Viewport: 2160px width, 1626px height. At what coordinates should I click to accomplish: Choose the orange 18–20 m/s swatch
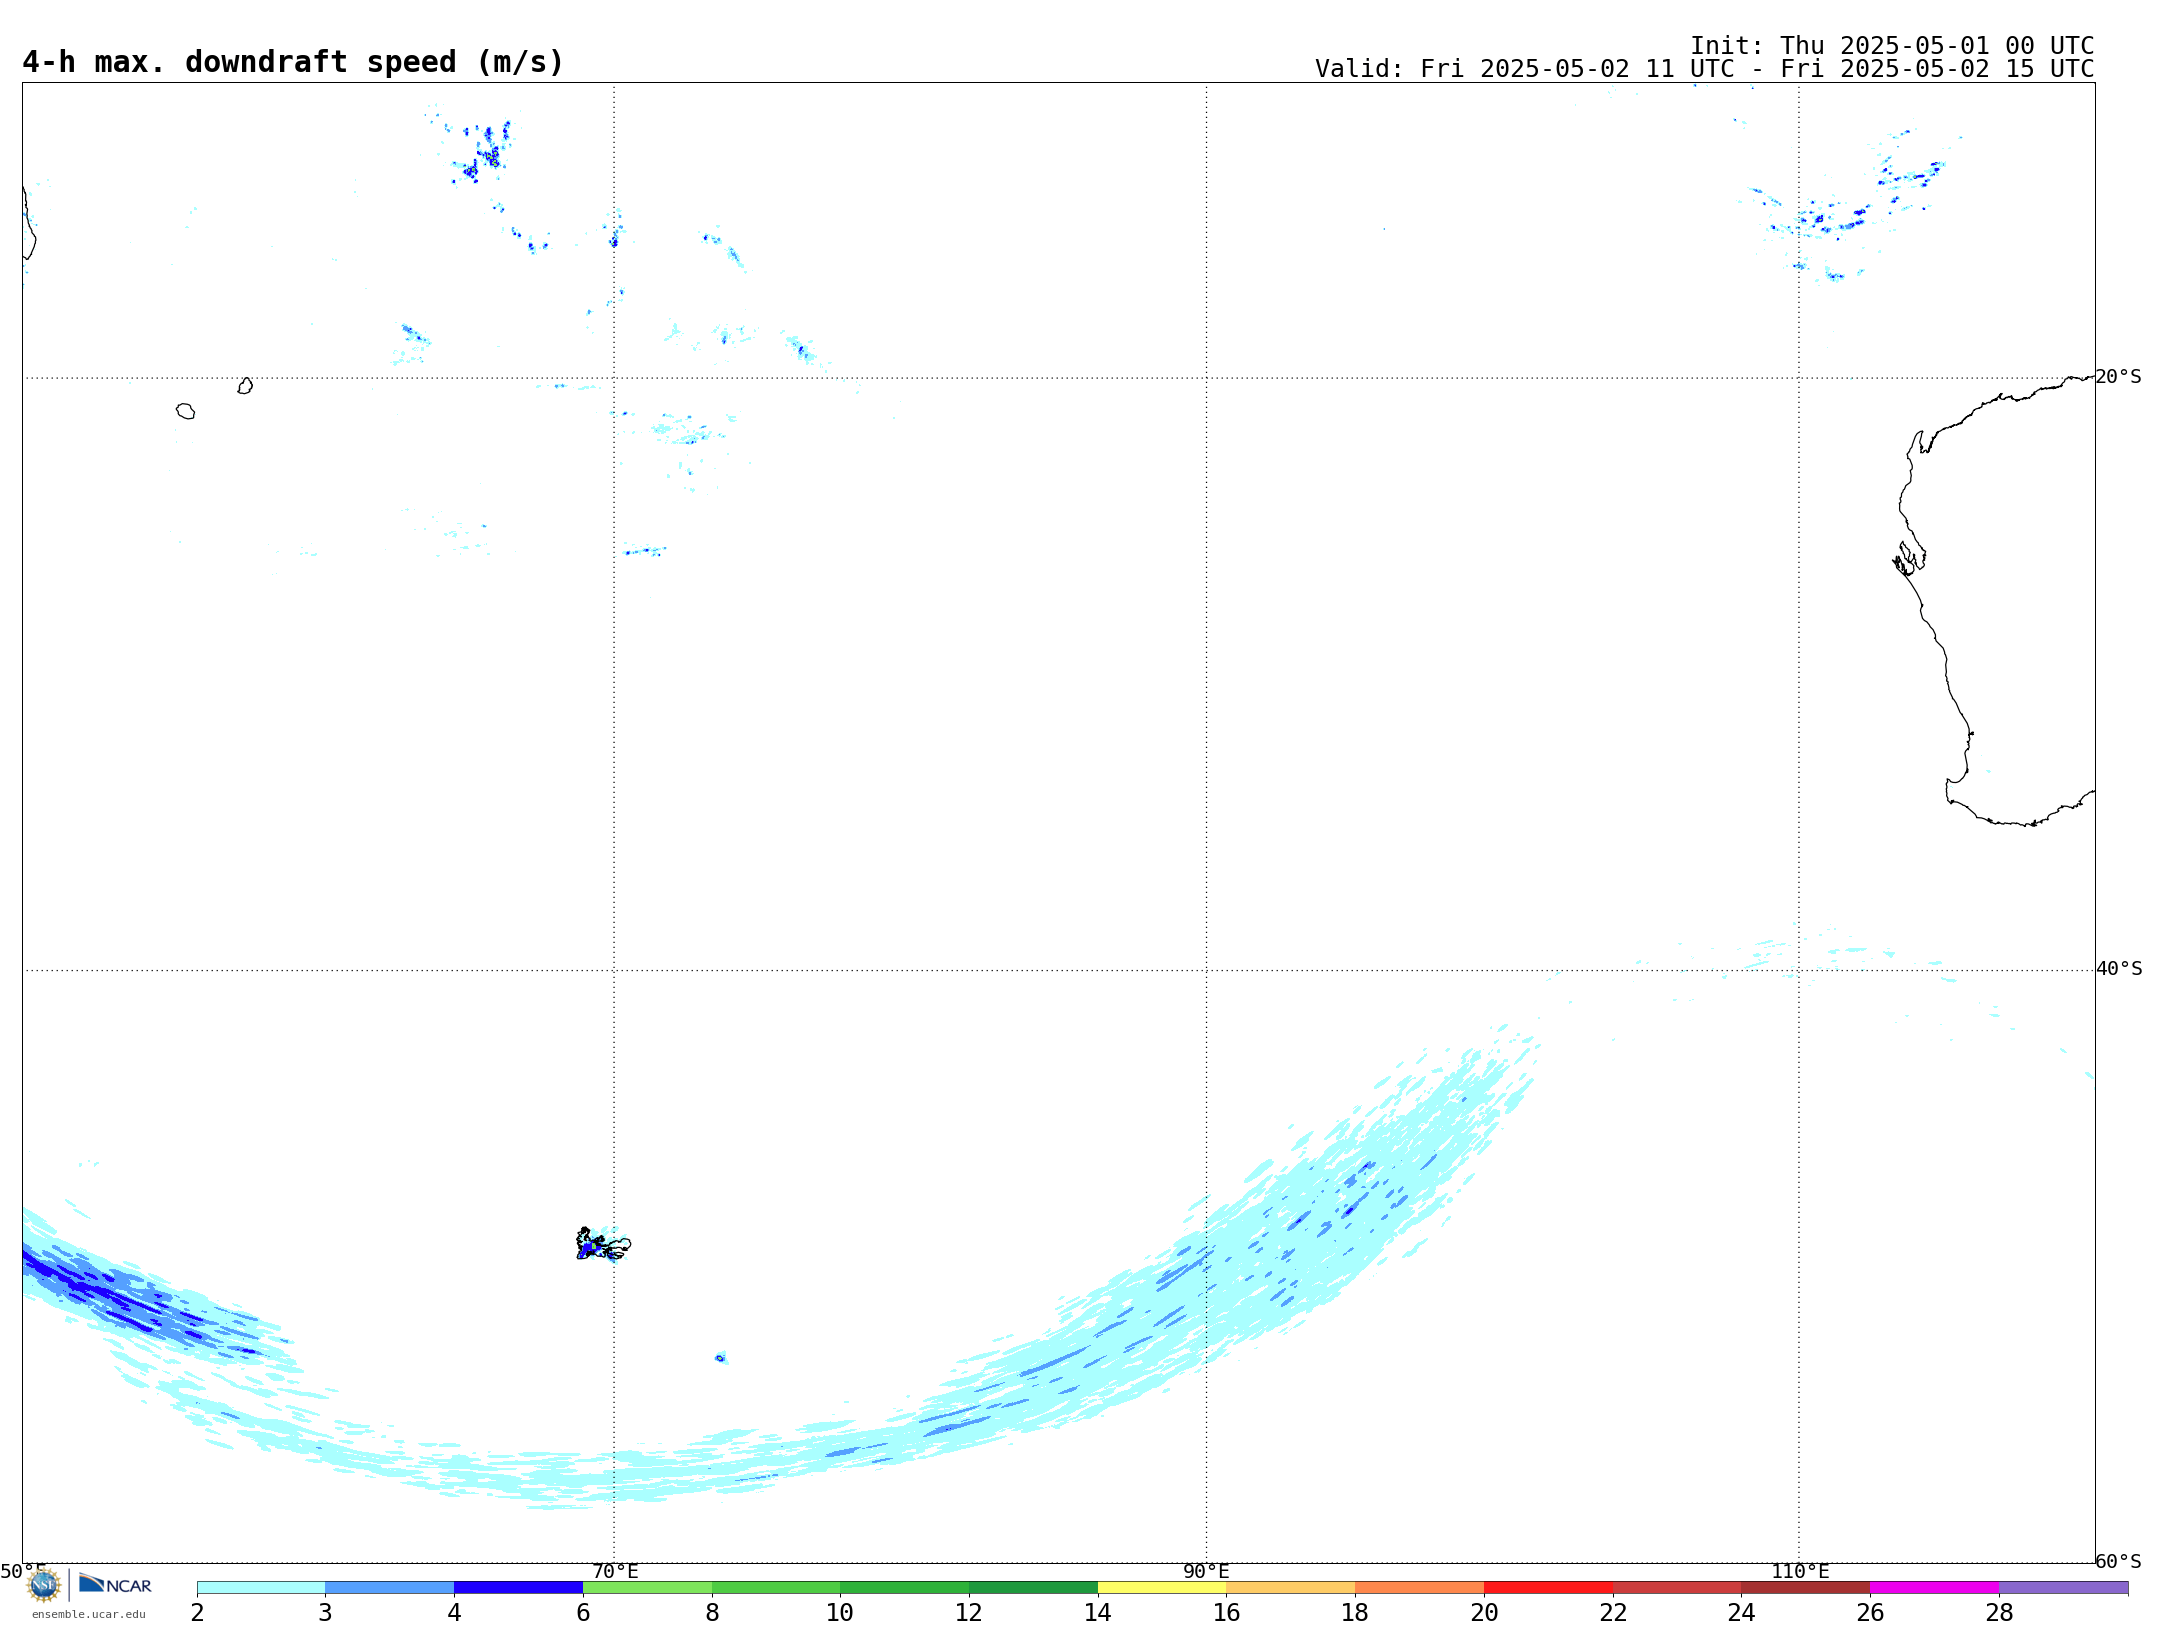pyautogui.click(x=1420, y=1588)
